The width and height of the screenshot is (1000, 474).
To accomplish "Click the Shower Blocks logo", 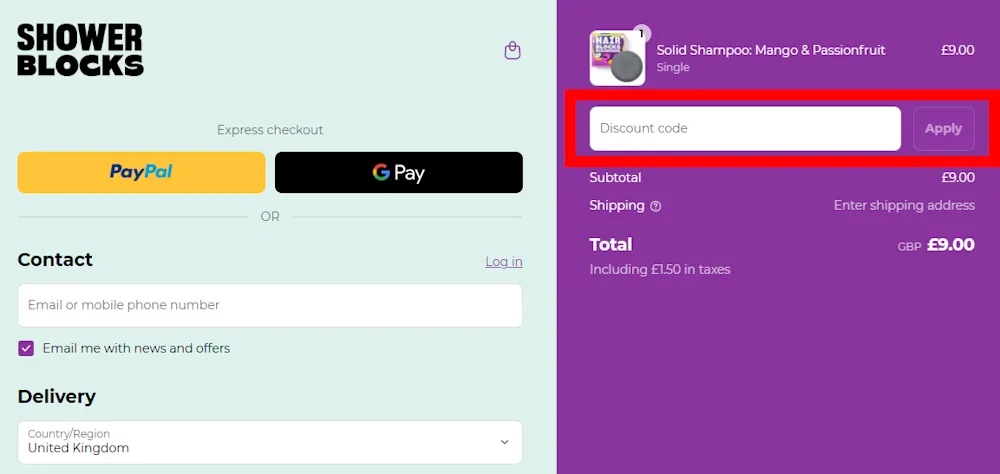I will [80, 50].
